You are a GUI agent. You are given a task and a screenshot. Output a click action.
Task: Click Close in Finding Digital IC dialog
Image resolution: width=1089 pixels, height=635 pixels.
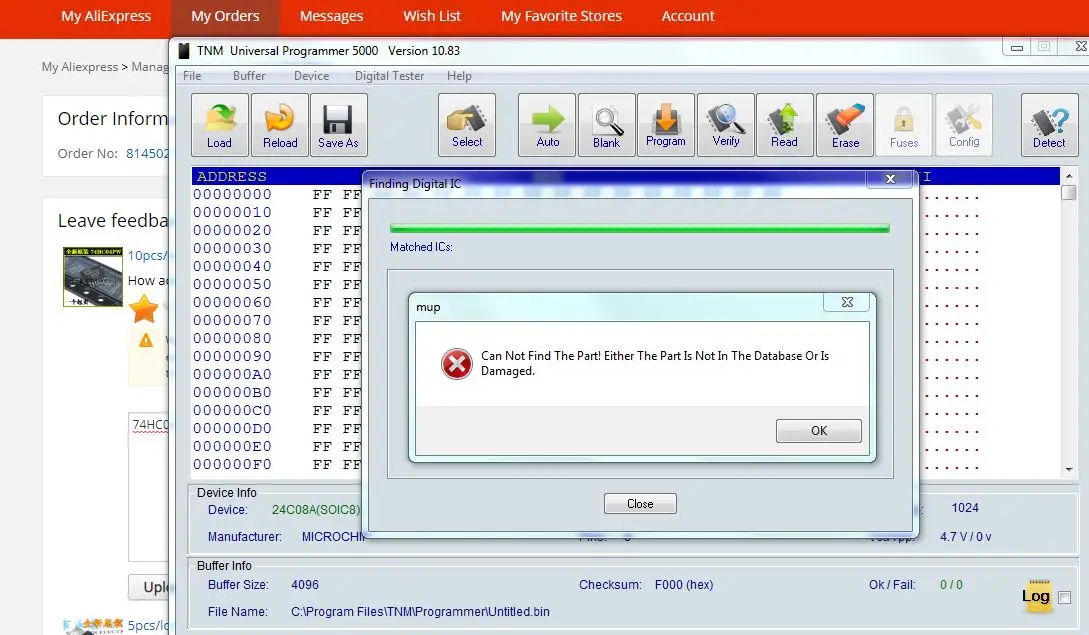(x=640, y=504)
